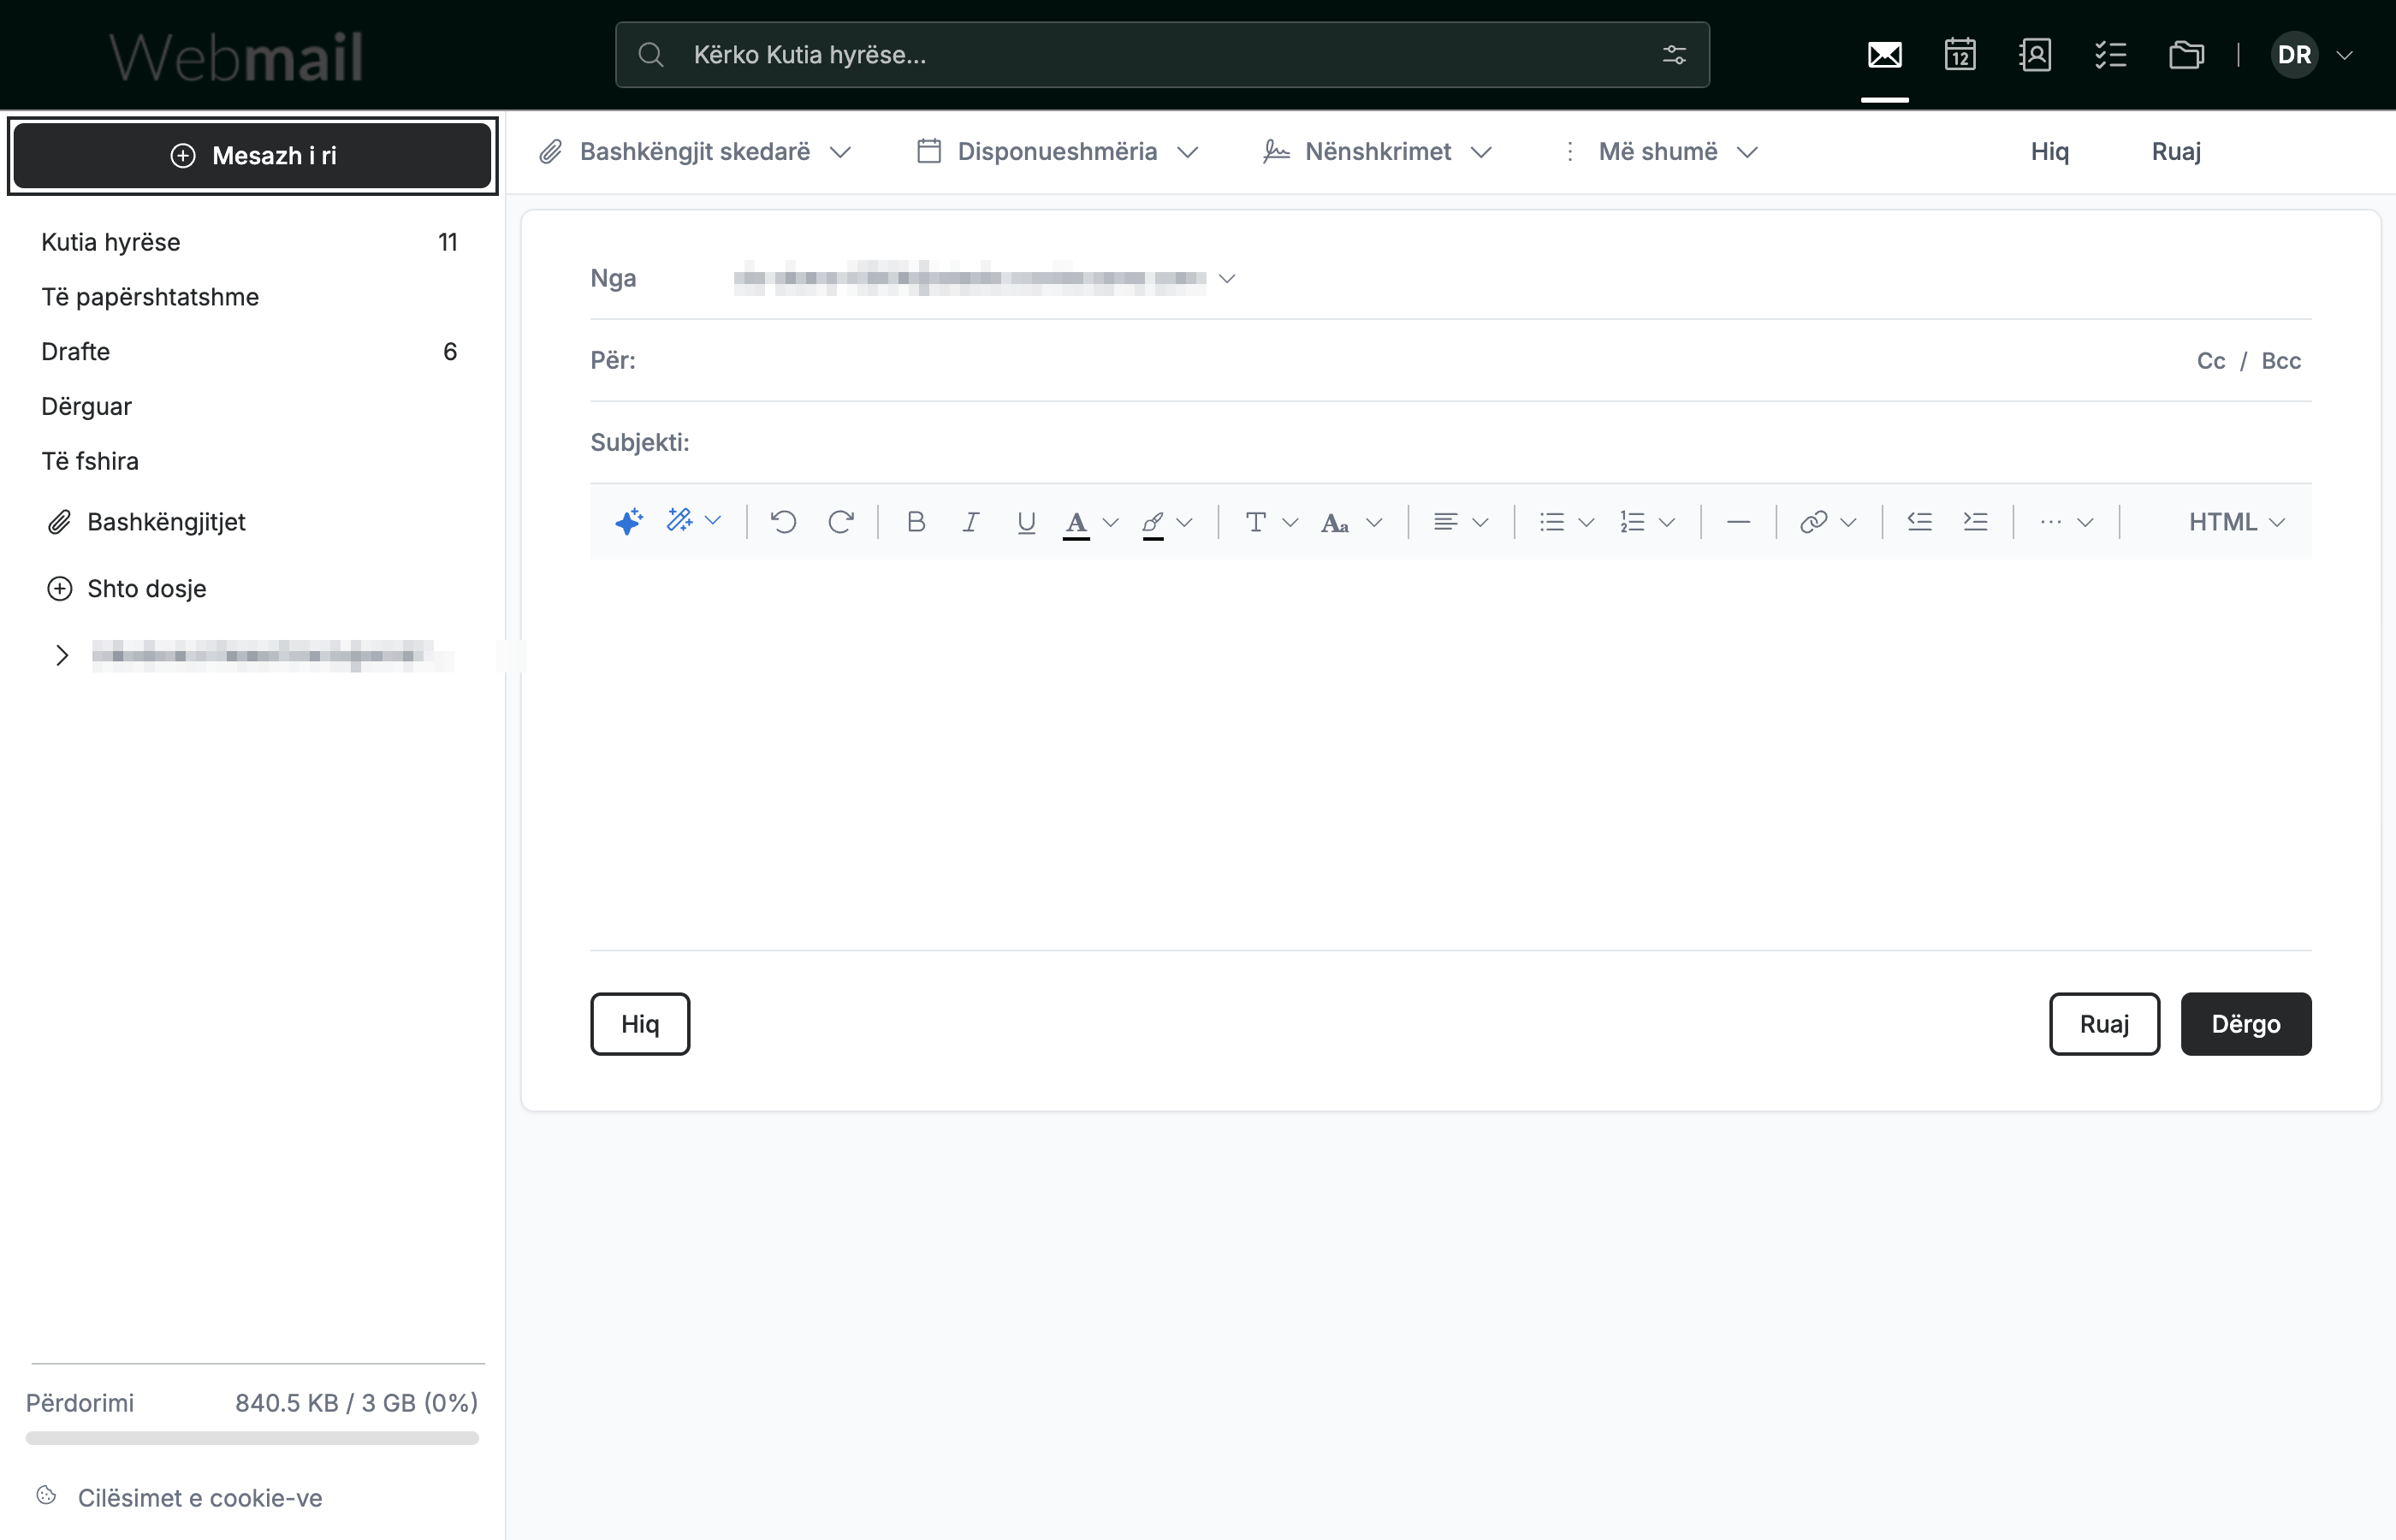Open Bashkëngjitjet attachments view
Viewport: 2396px width, 1540px height.
pos(147,521)
